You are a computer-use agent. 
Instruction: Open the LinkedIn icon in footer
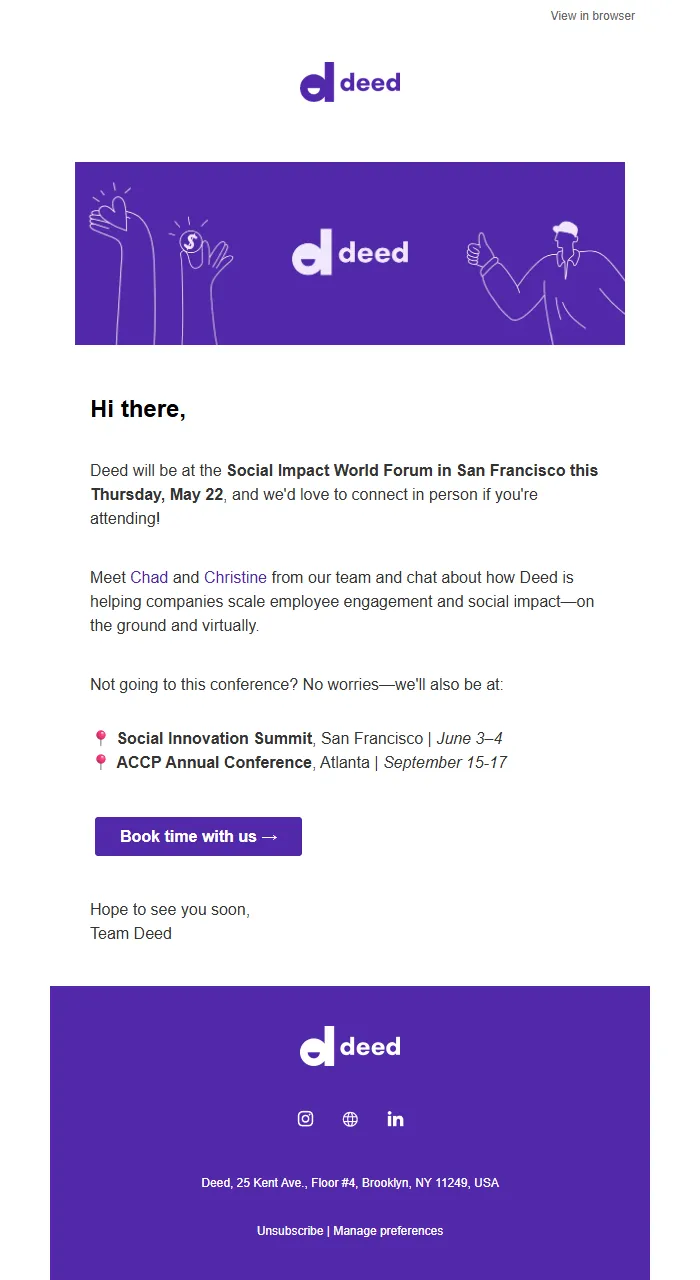tap(395, 1119)
